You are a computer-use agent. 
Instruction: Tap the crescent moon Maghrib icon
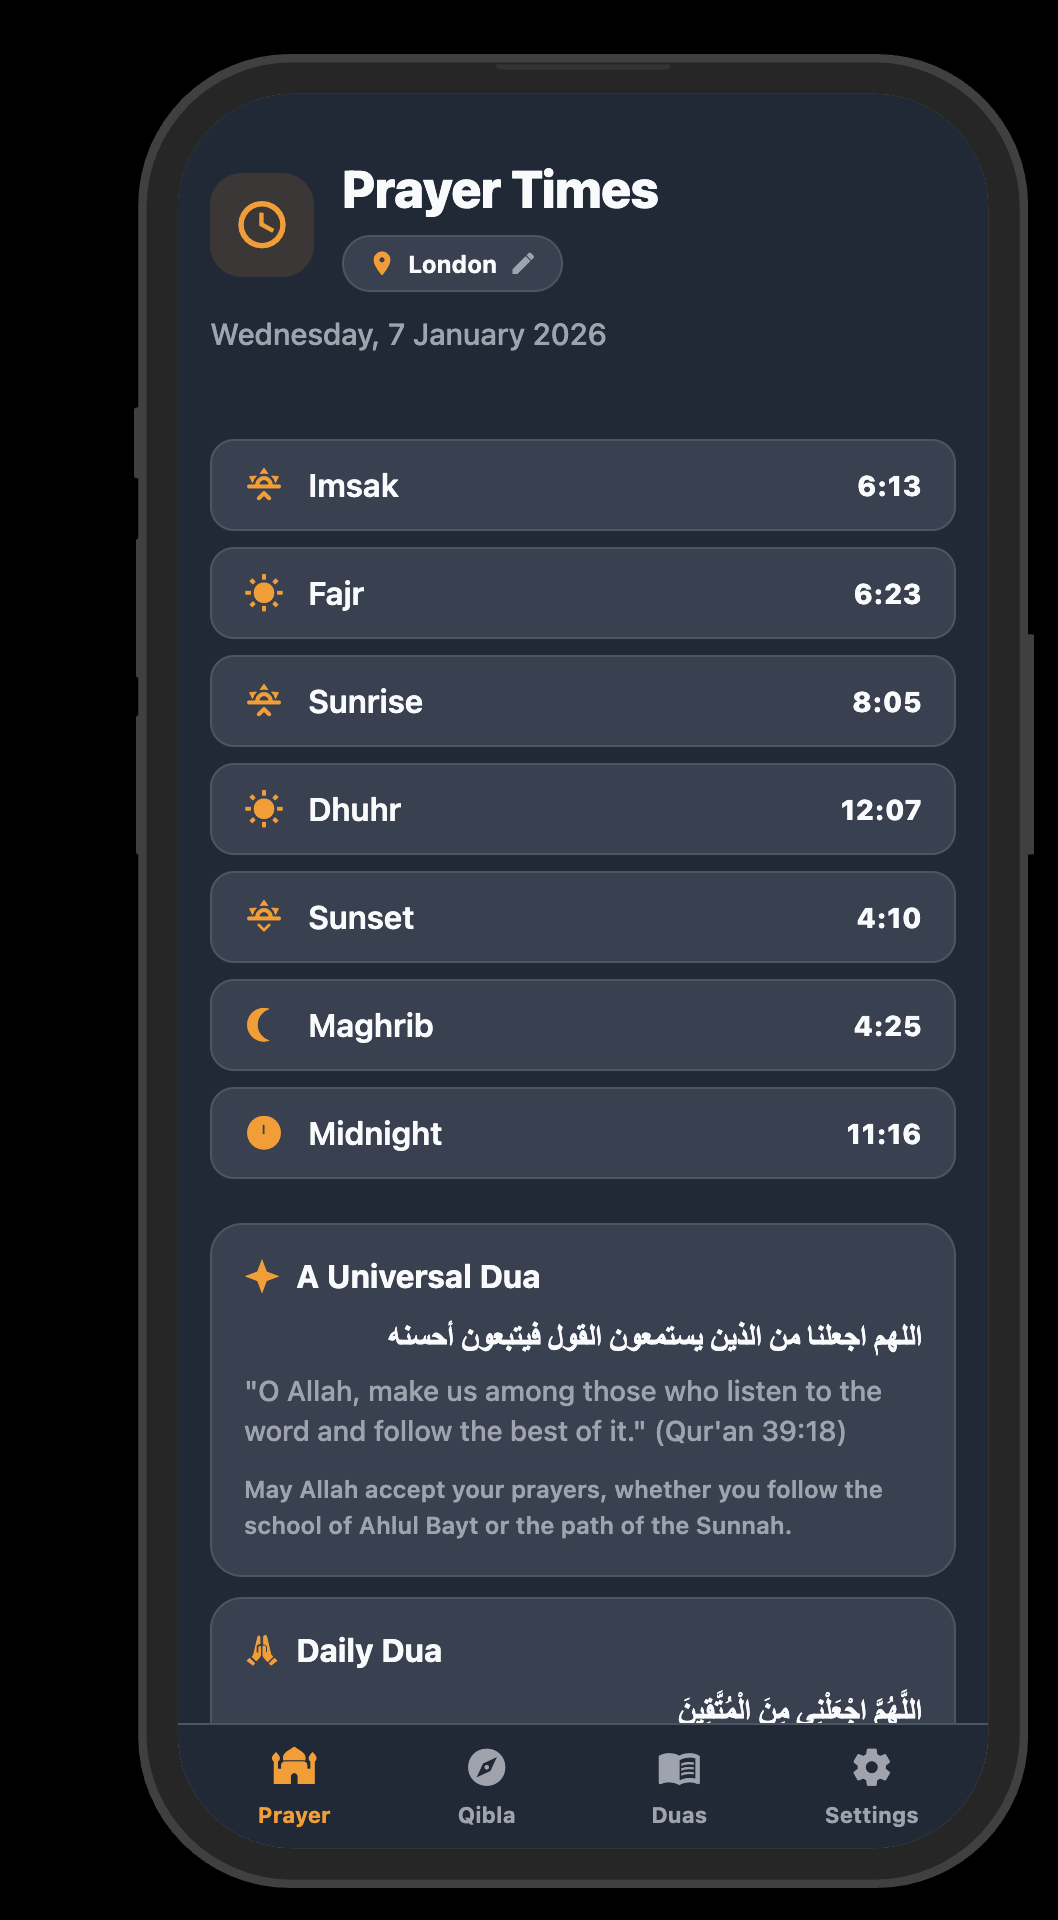262,1025
